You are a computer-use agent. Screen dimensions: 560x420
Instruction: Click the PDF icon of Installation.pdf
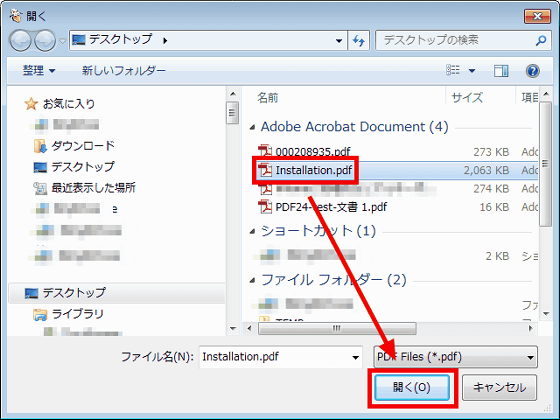pyautogui.click(x=265, y=170)
